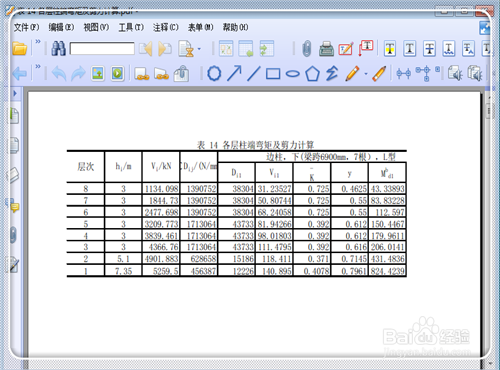Select the Arrow drawing tool
This screenshot has height=370, width=500.
(x=234, y=73)
